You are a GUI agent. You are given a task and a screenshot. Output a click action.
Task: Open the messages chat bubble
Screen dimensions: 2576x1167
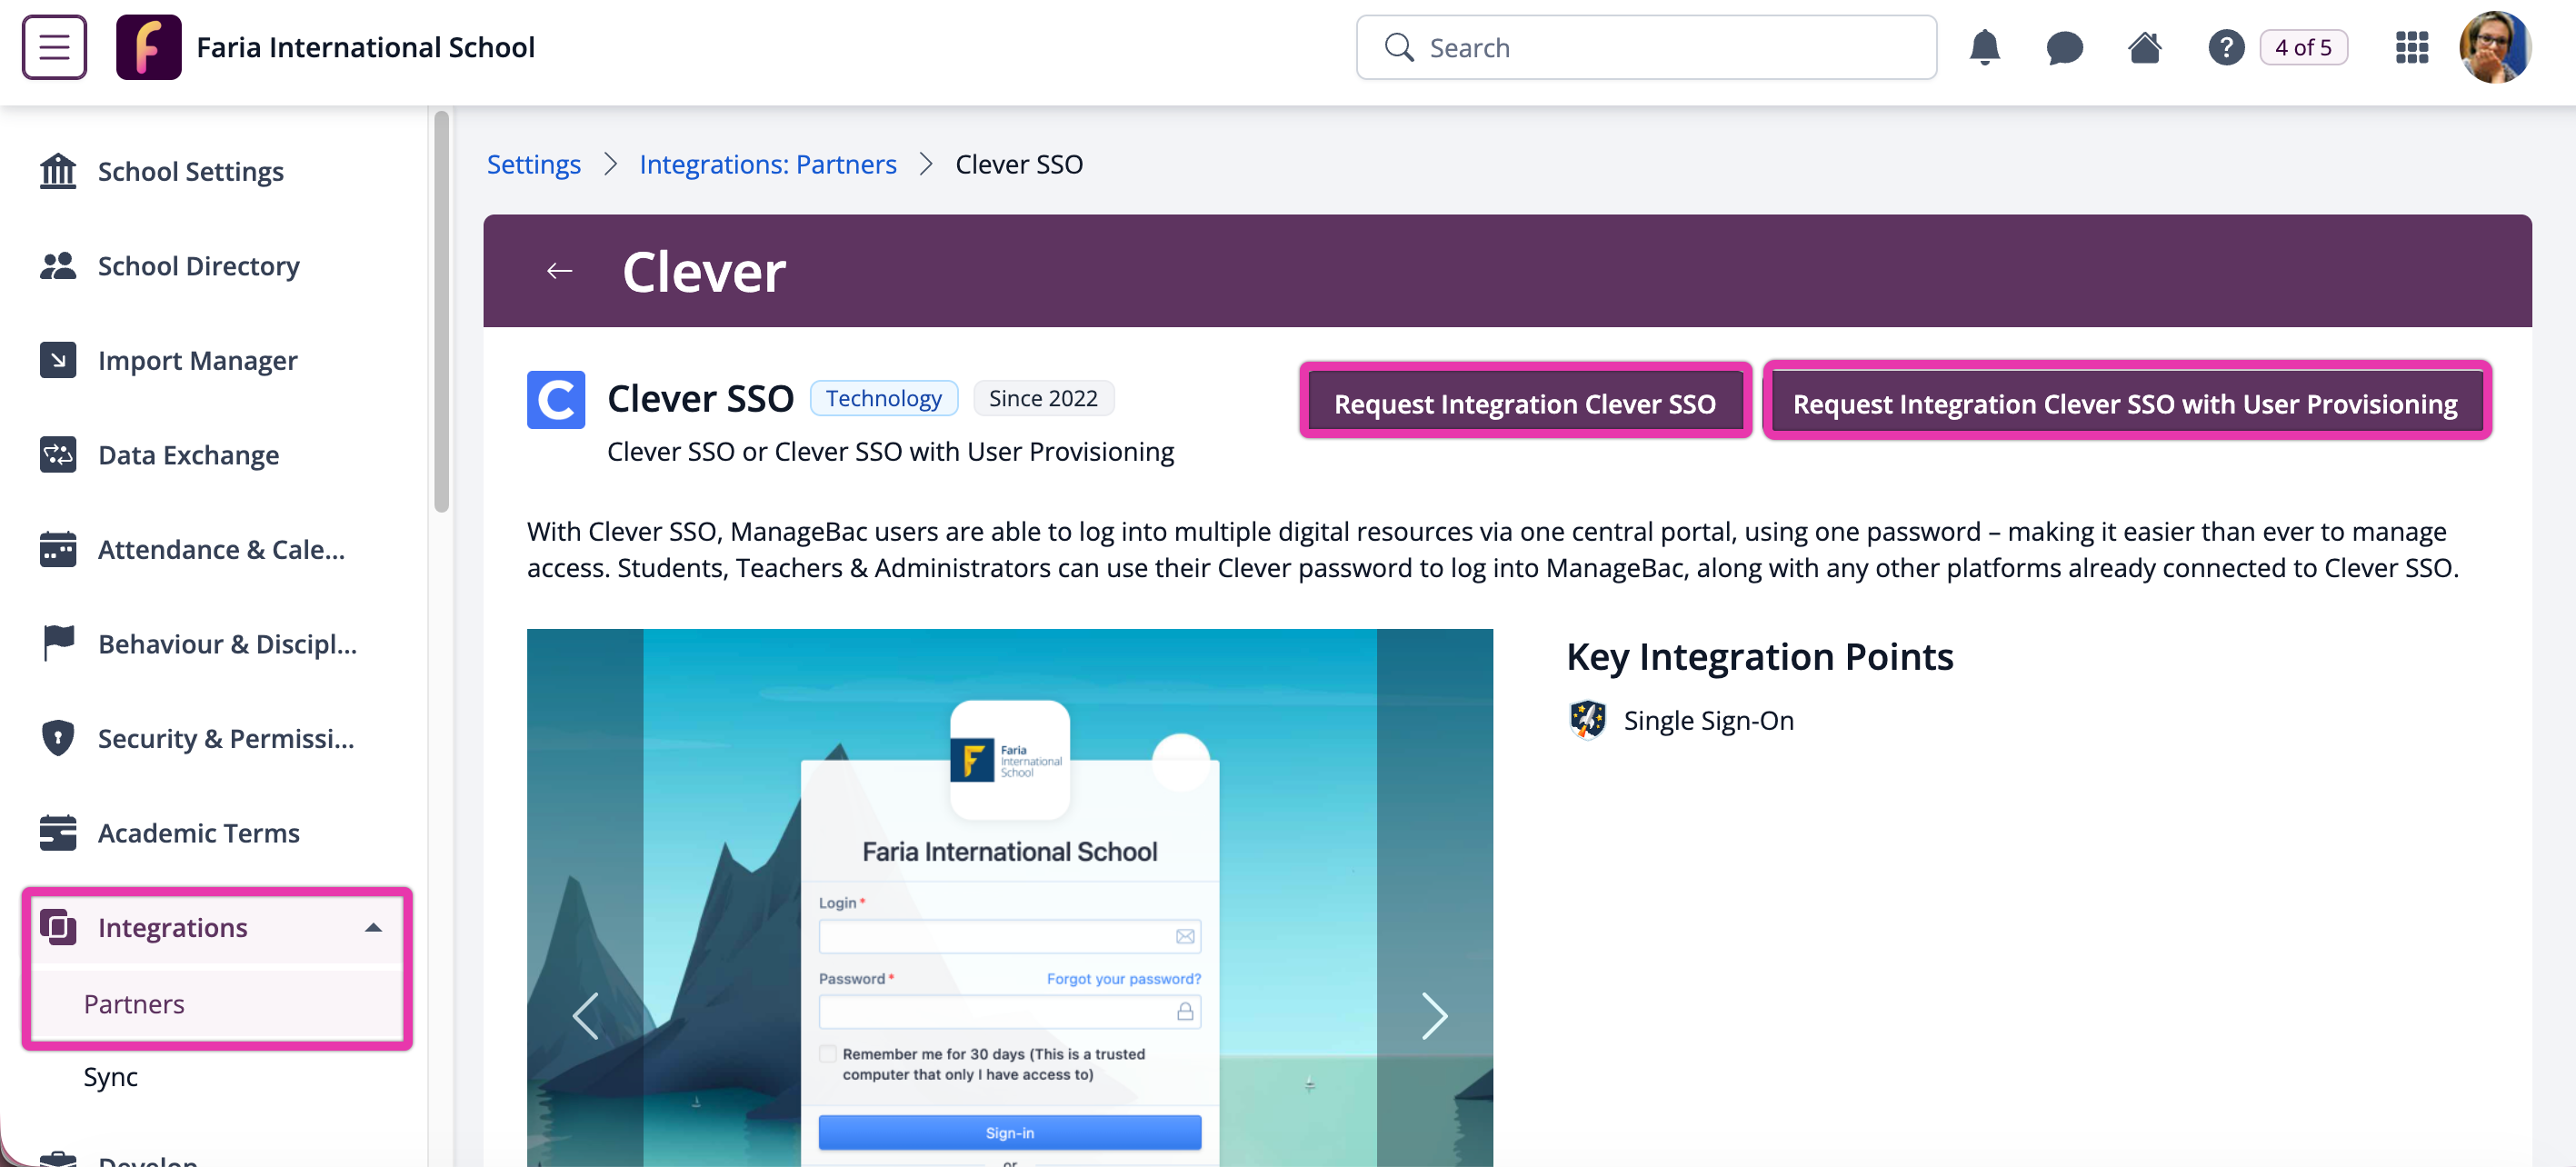click(x=2064, y=47)
